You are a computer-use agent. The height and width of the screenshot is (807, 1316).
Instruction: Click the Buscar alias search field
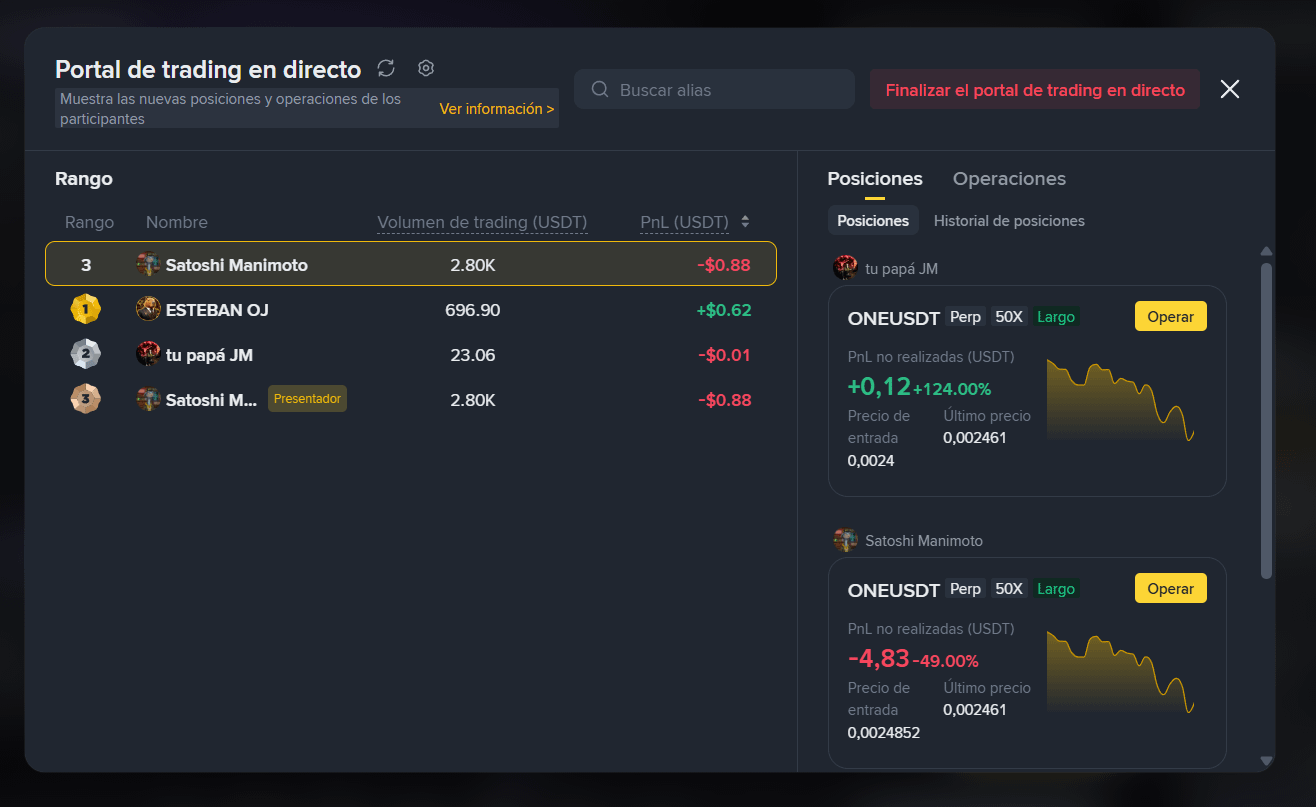714,89
